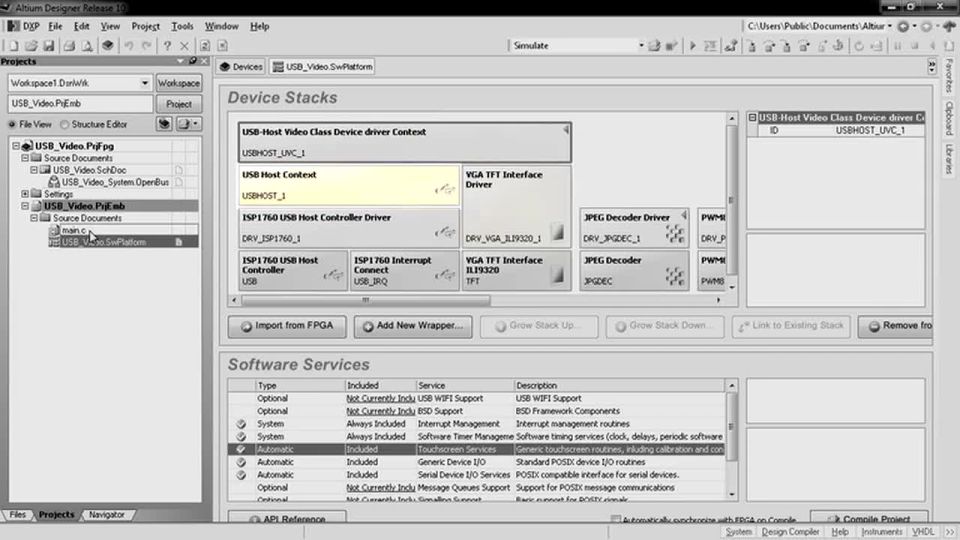
Task: Switch to the Navigator panel tab
Action: coord(107,515)
